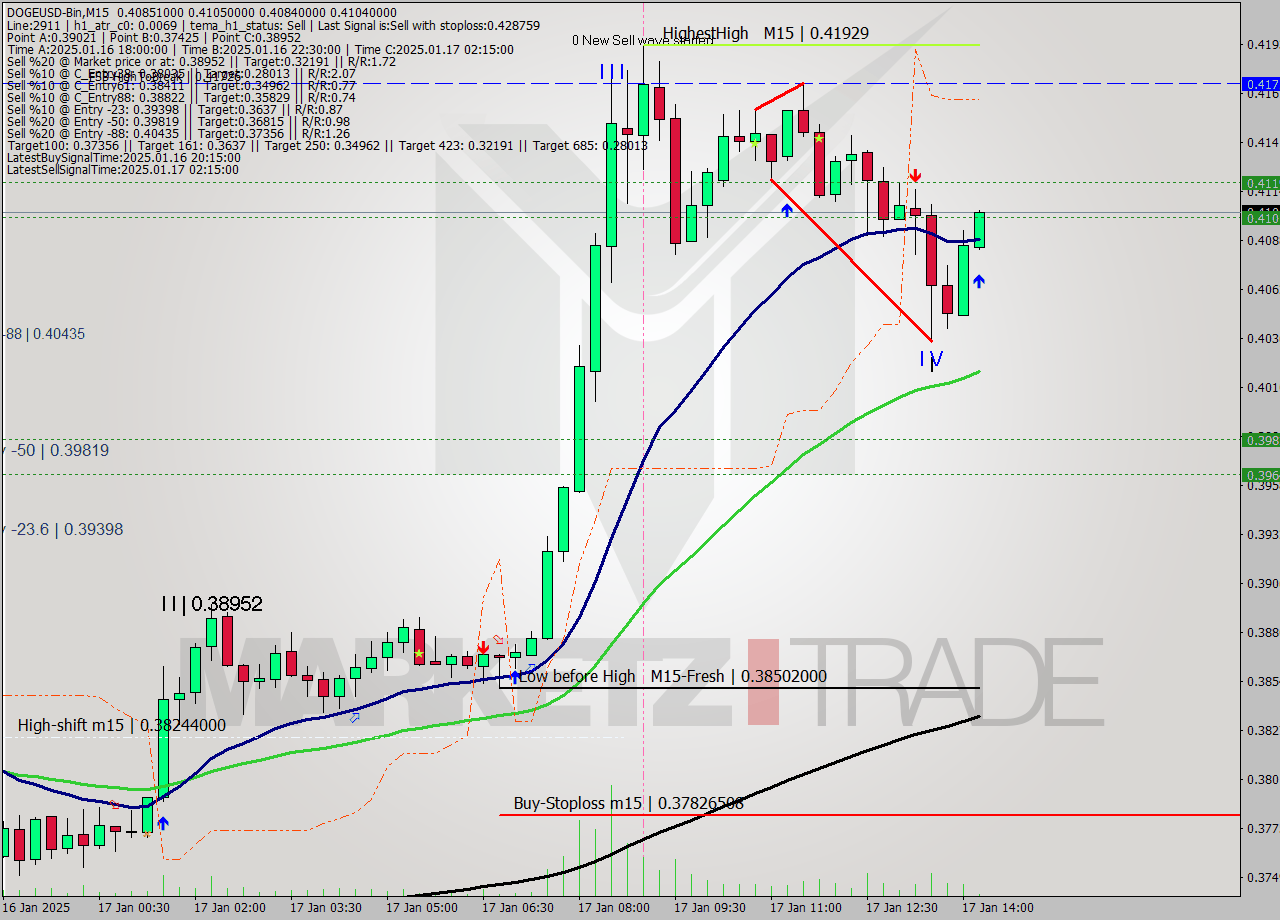Click the blue up arrow beside the last green candle
Screen dimensions: 1280x920
[978, 282]
